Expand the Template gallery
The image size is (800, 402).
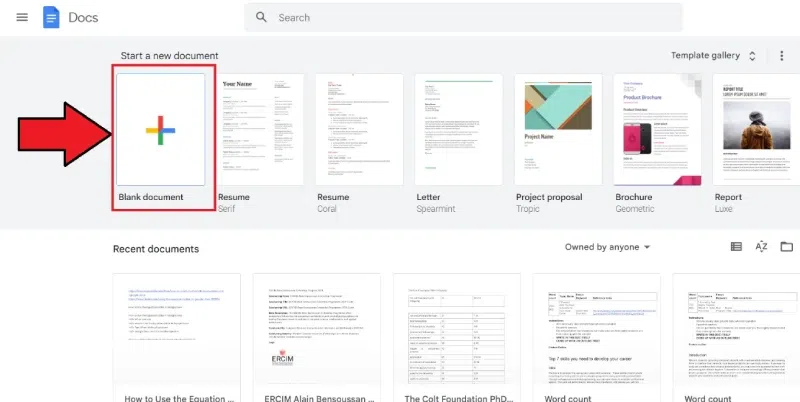point(713,56)
